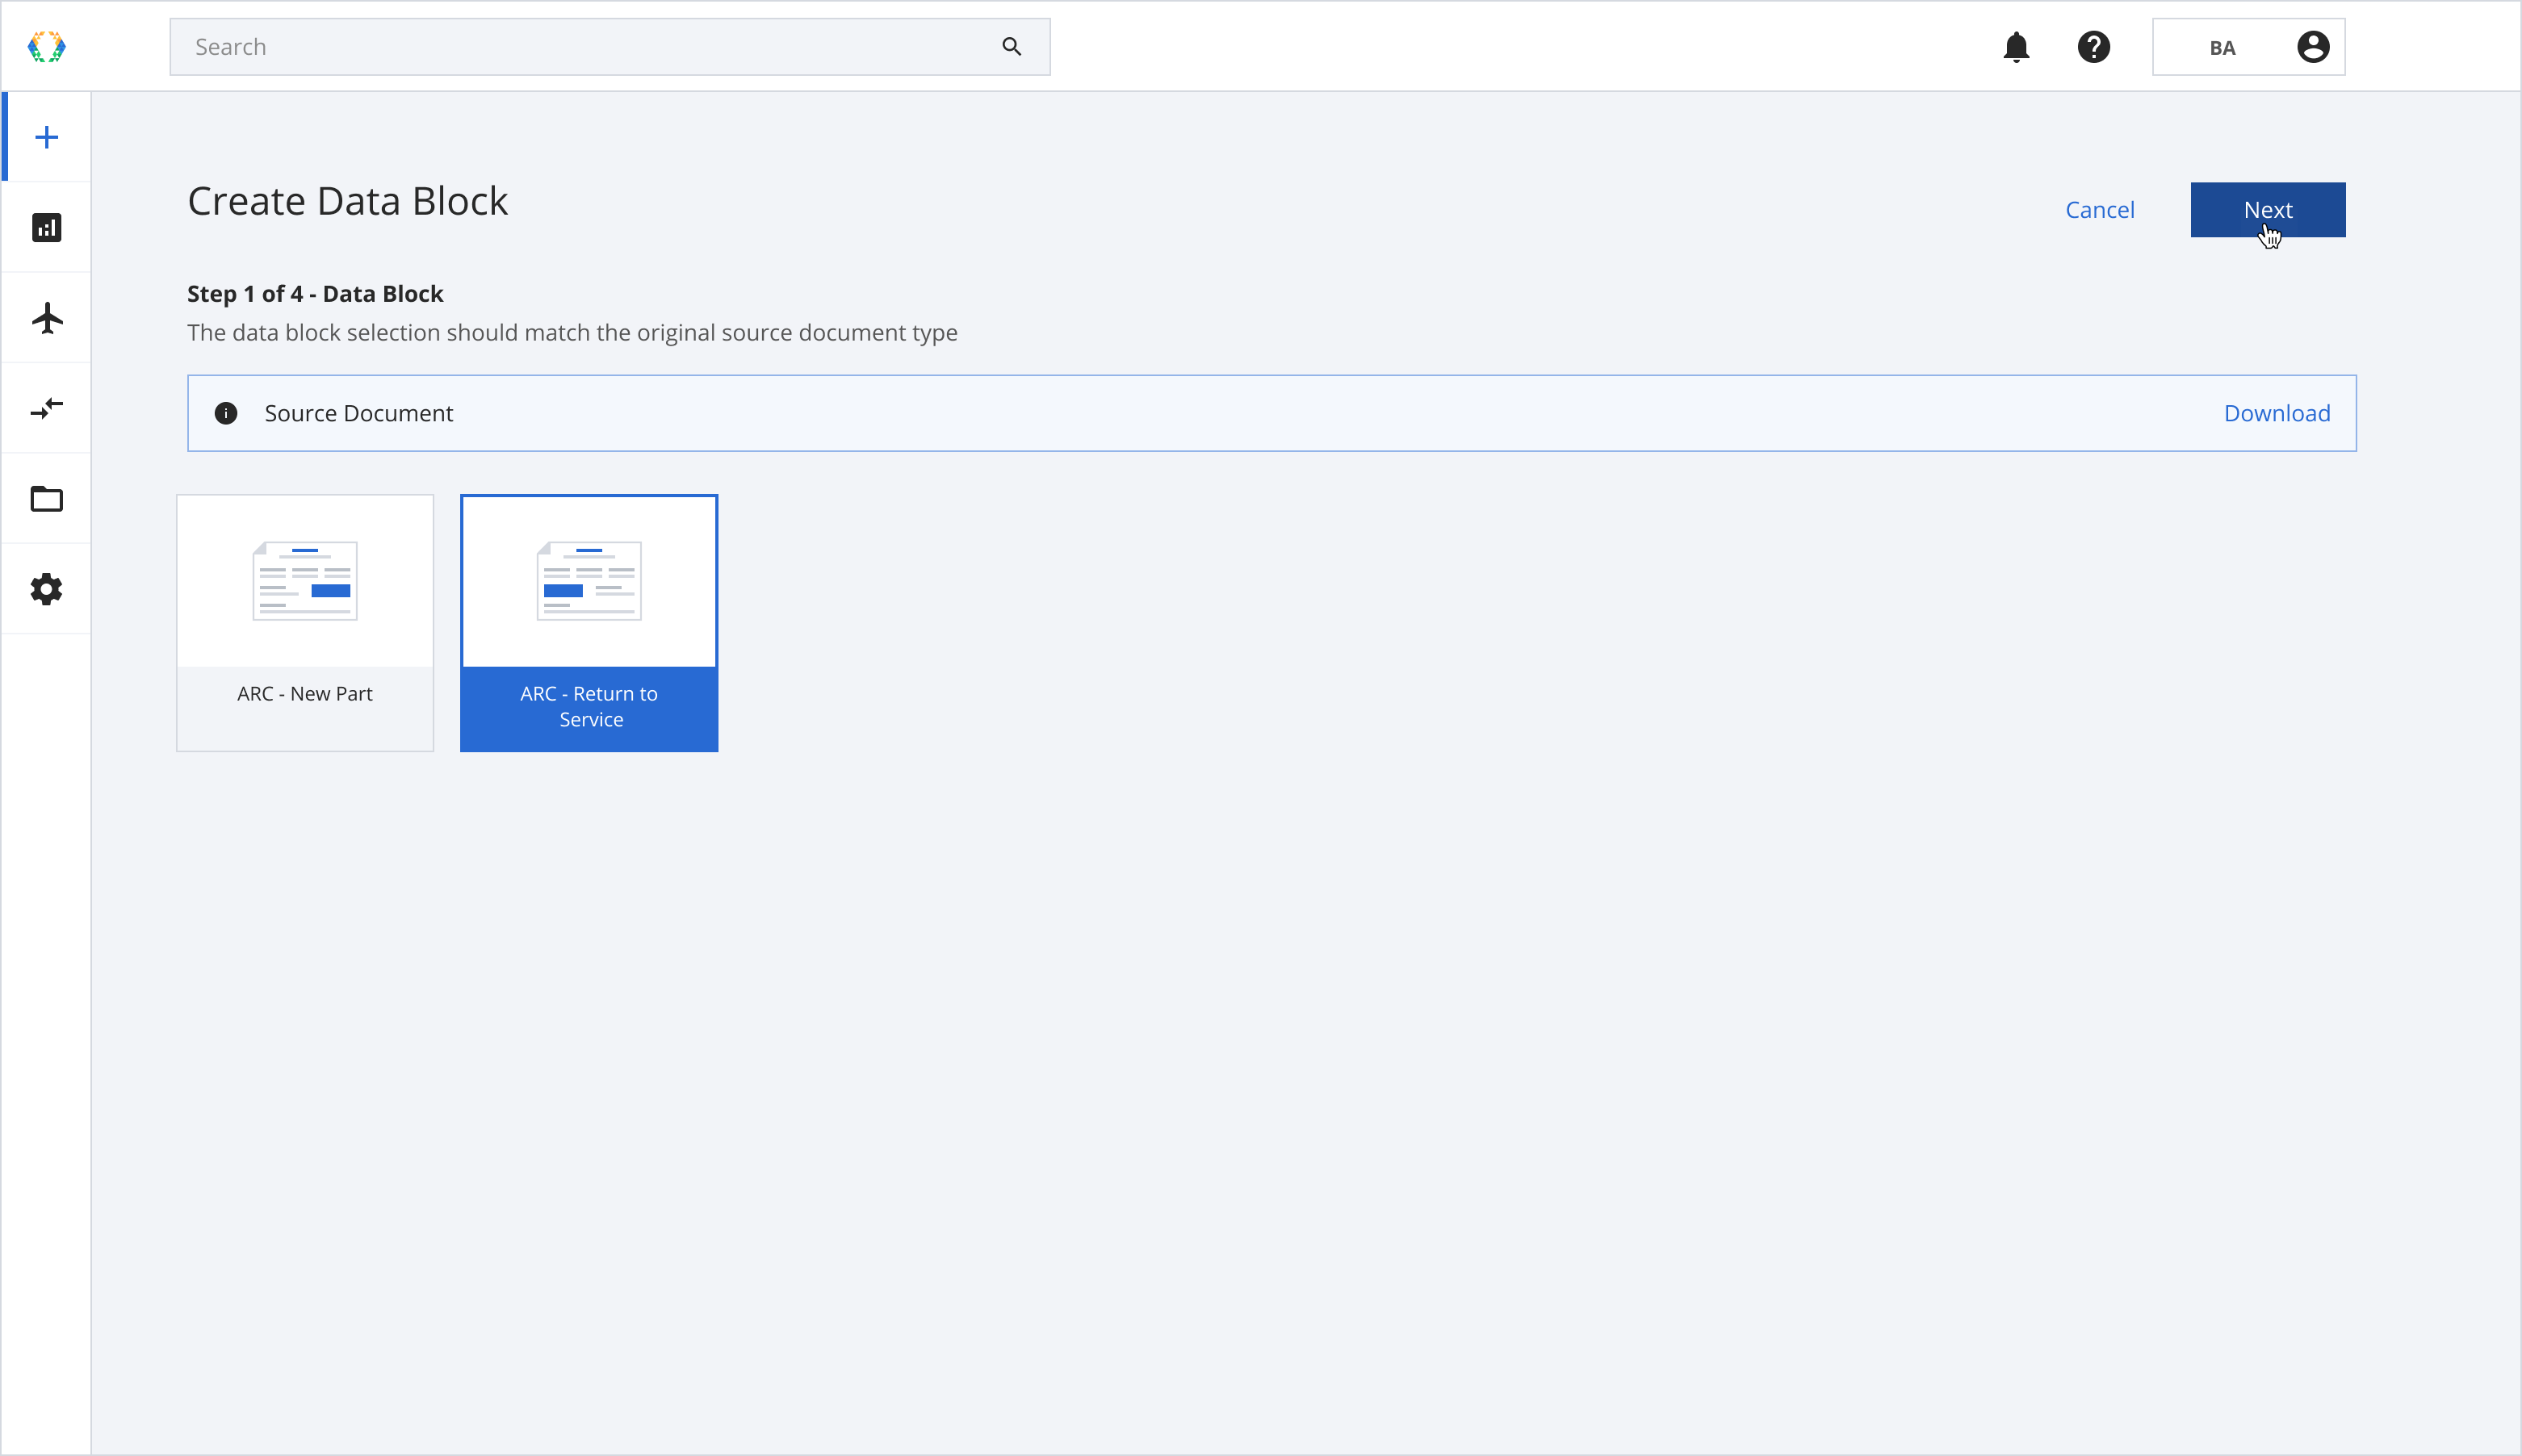Click the add/plus icon in sidebar

coord(45,137)
